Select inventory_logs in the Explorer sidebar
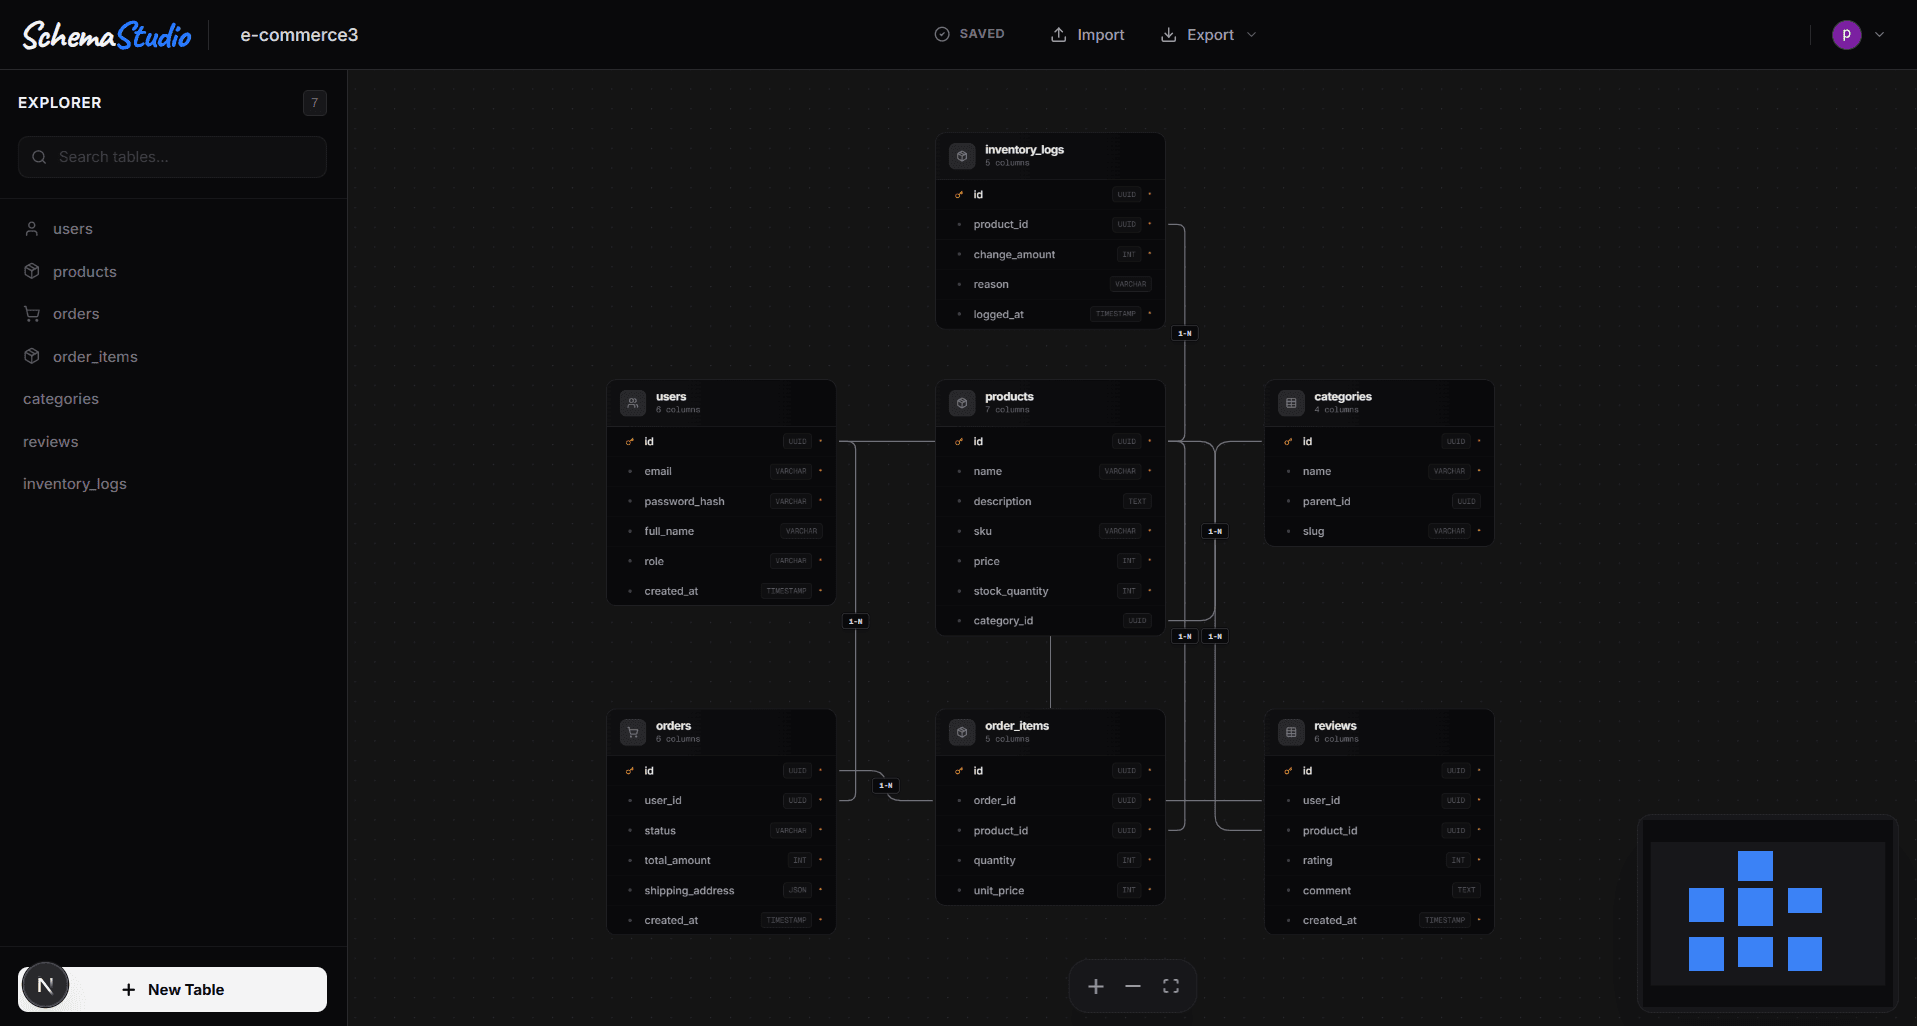Viewport: 1917px width, 1026px height. (74, 483)
